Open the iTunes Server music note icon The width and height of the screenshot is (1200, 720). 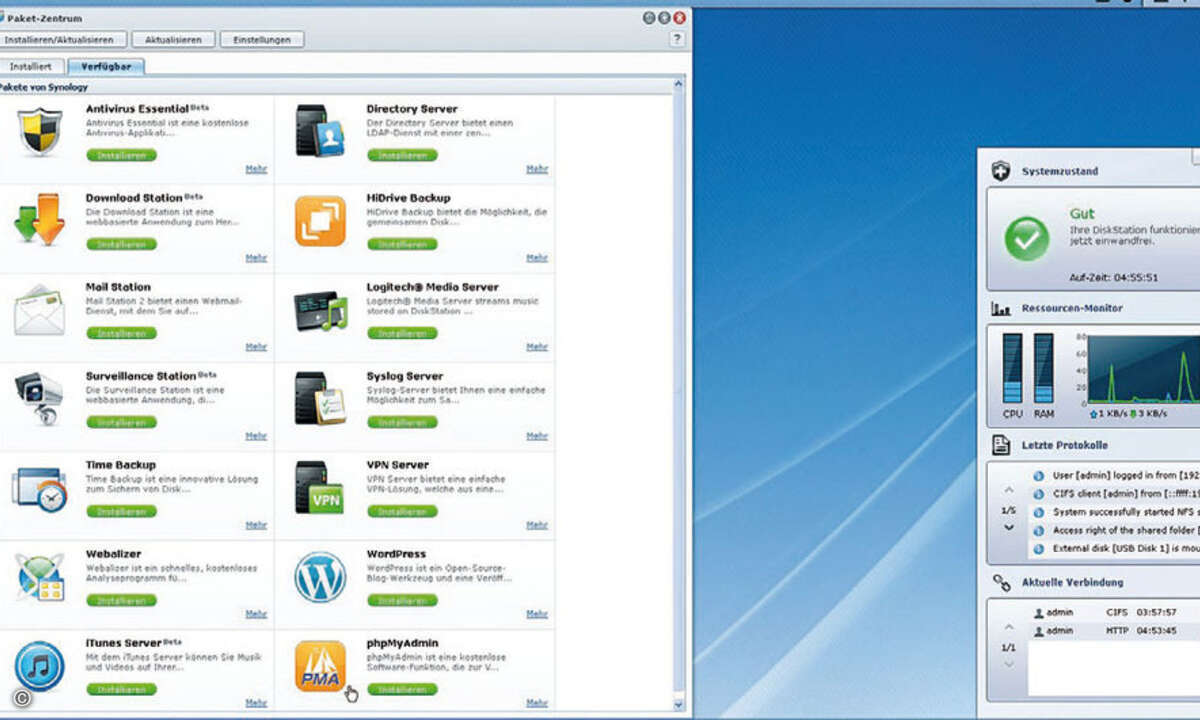40,666
